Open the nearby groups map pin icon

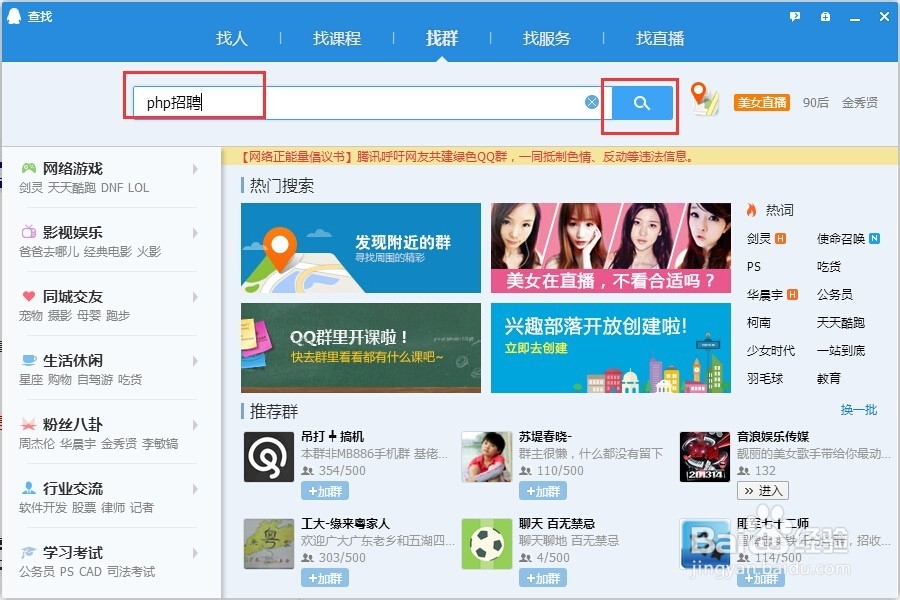pyautogui.click(x=704, y=99)
